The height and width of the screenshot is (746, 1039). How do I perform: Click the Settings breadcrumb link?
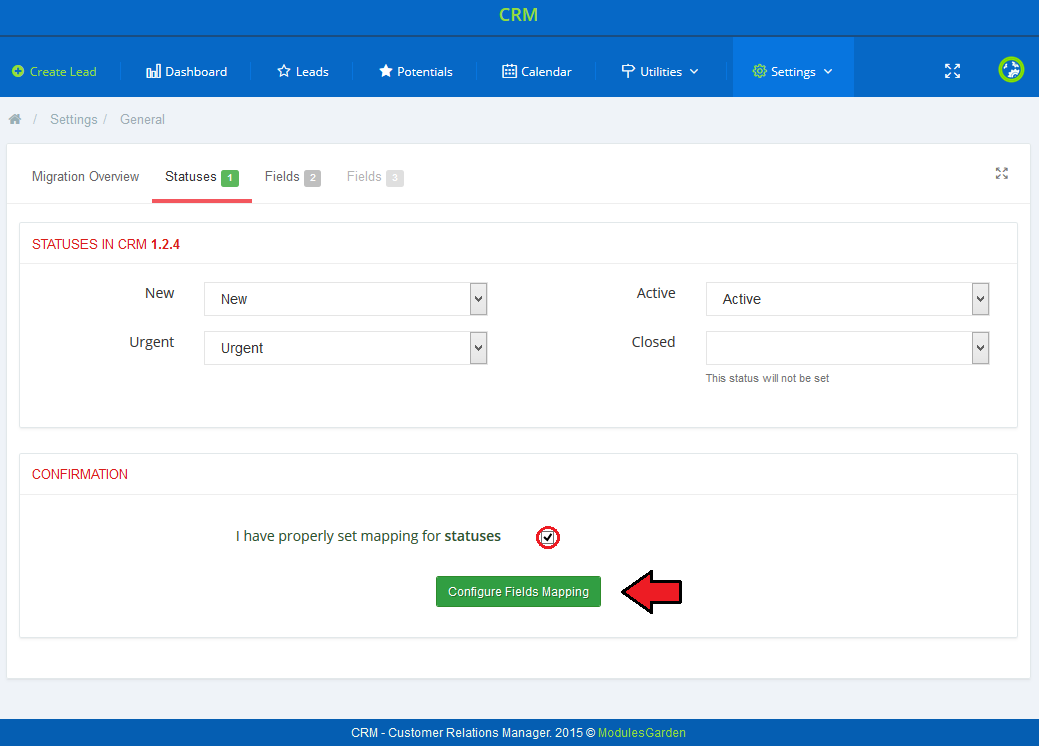(x=74, y=119)
